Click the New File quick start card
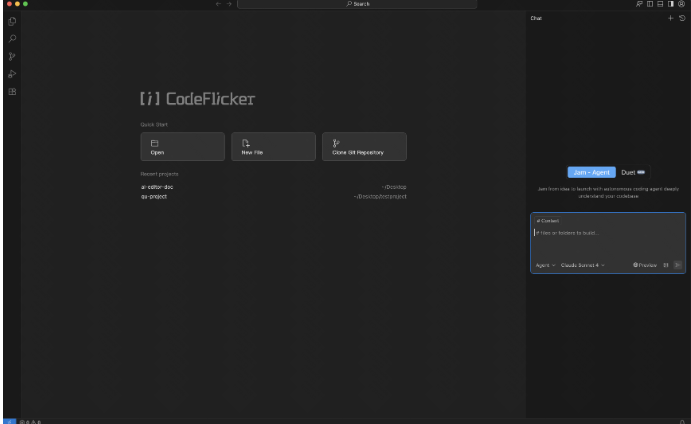The height and width of the screenshot is (424, 691). click(273, 147)
